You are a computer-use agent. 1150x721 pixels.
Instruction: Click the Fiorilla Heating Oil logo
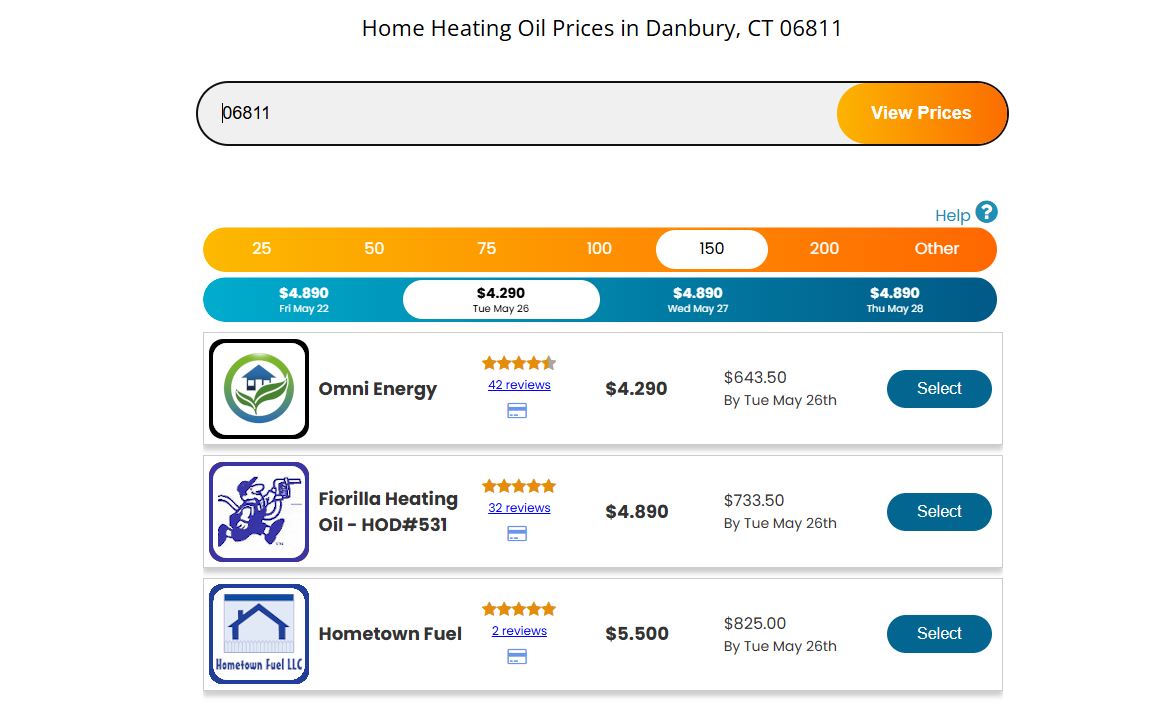(x=259, y=512)
